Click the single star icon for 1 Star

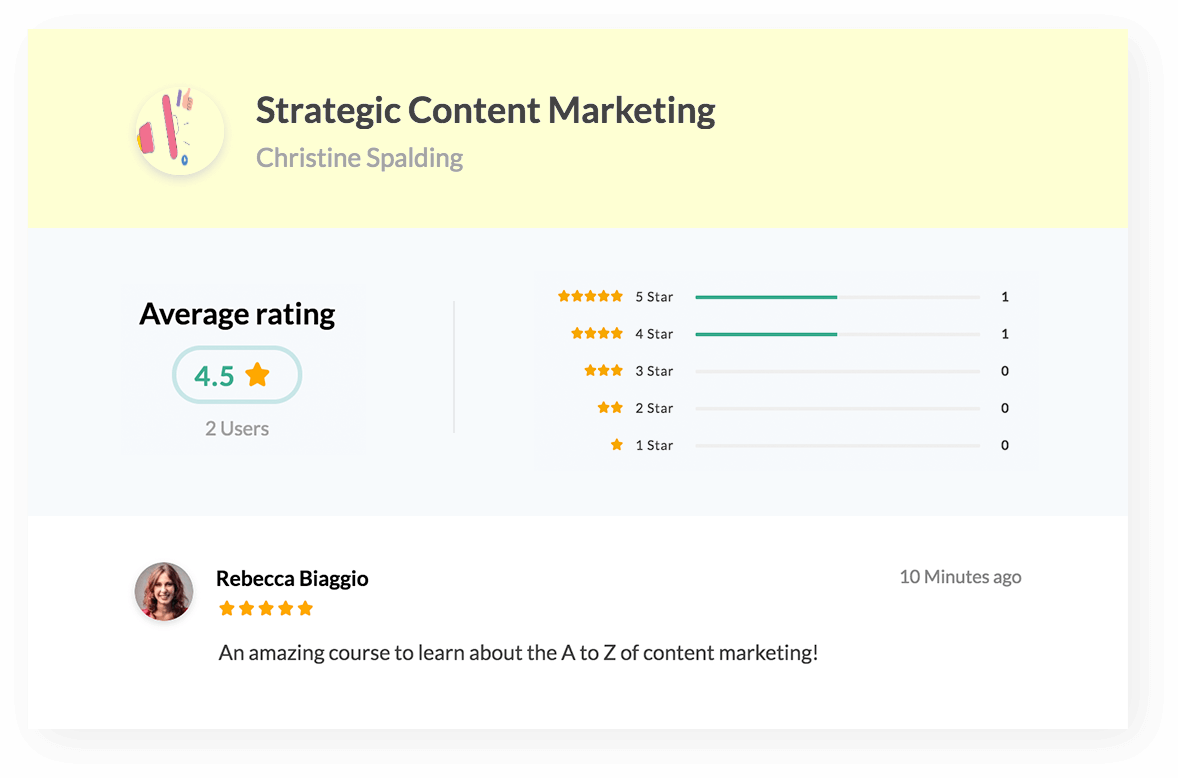pyautogui.click(x=617, y=445)
